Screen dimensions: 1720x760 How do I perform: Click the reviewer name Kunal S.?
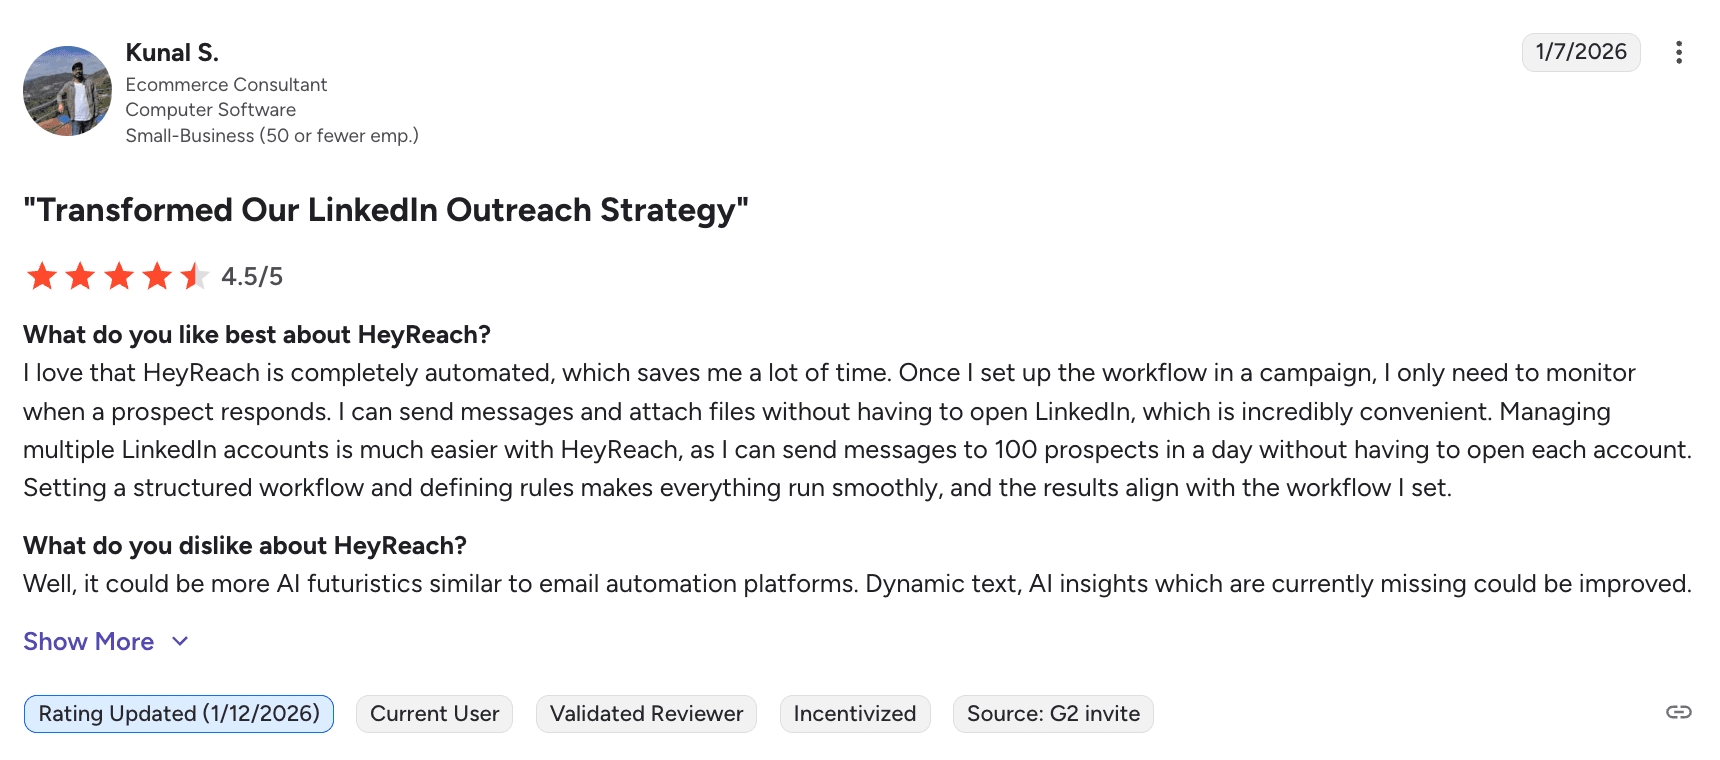click(x=172, y=53)
